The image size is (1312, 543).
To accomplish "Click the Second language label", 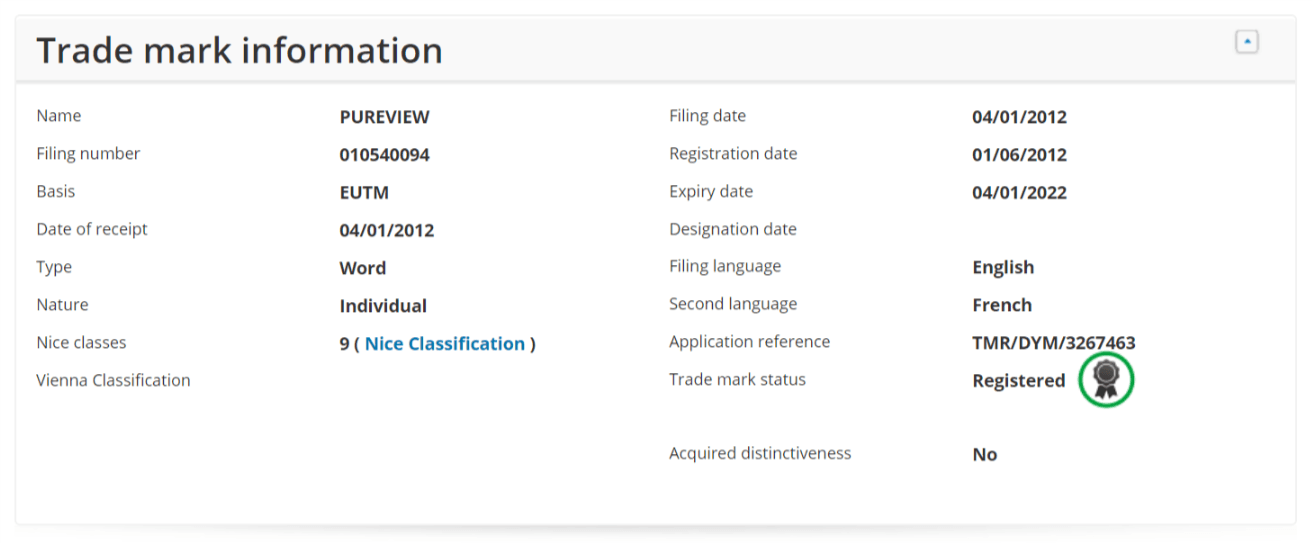I will tap(733, 304).
